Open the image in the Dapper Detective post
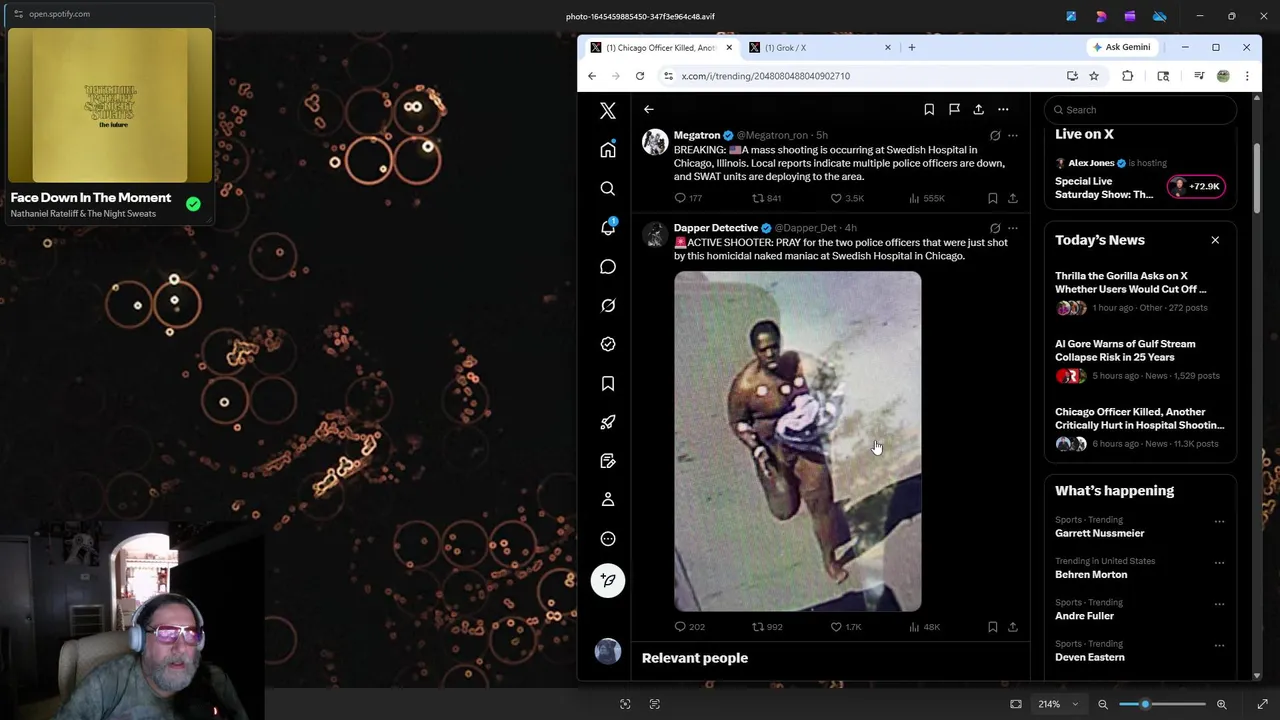The width and height of the screenshot is (1280, 720). pos(797,441)
